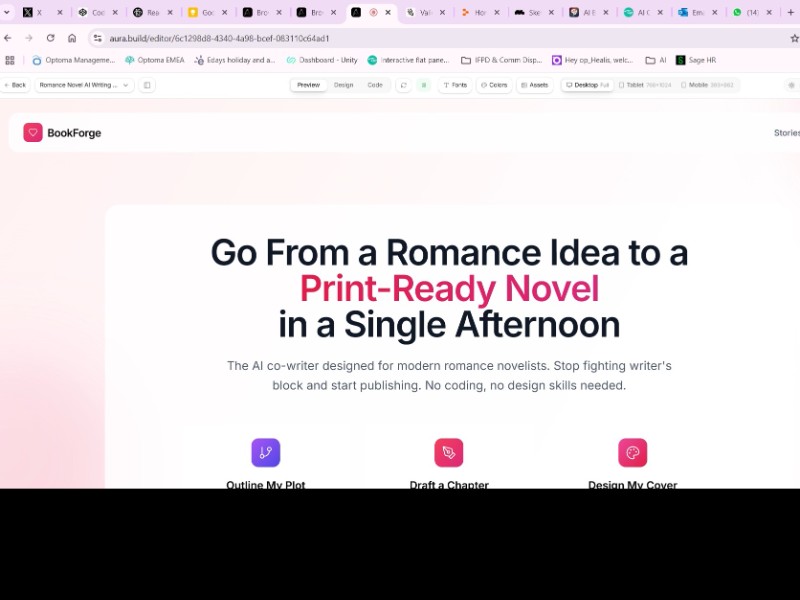Click the refresh preview icon in editor toolbar
The image size is (800, 600).
click(x=403, y=85)
